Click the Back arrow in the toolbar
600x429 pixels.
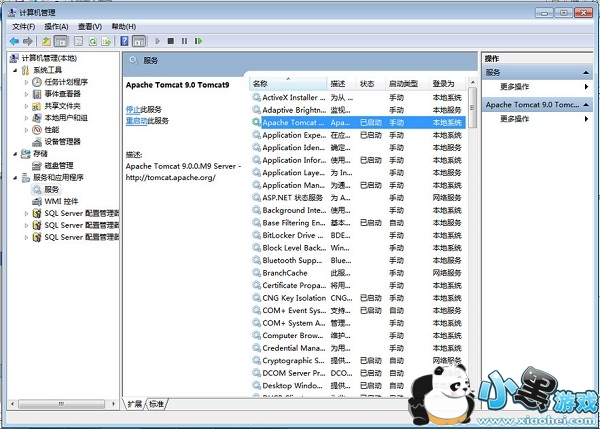pos(14,41)
